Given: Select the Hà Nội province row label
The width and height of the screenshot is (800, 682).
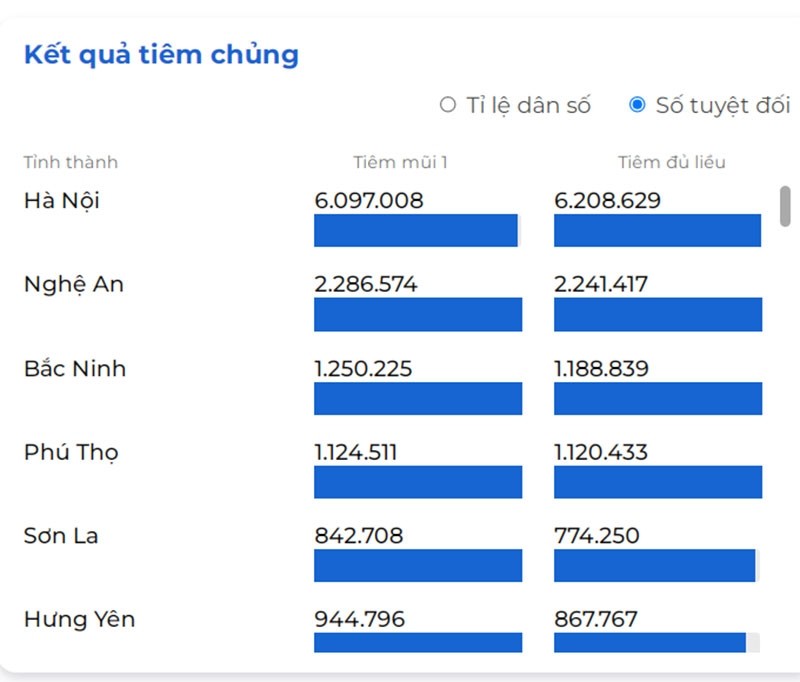Looking at the screenshot, I should [x=62, y=200].
